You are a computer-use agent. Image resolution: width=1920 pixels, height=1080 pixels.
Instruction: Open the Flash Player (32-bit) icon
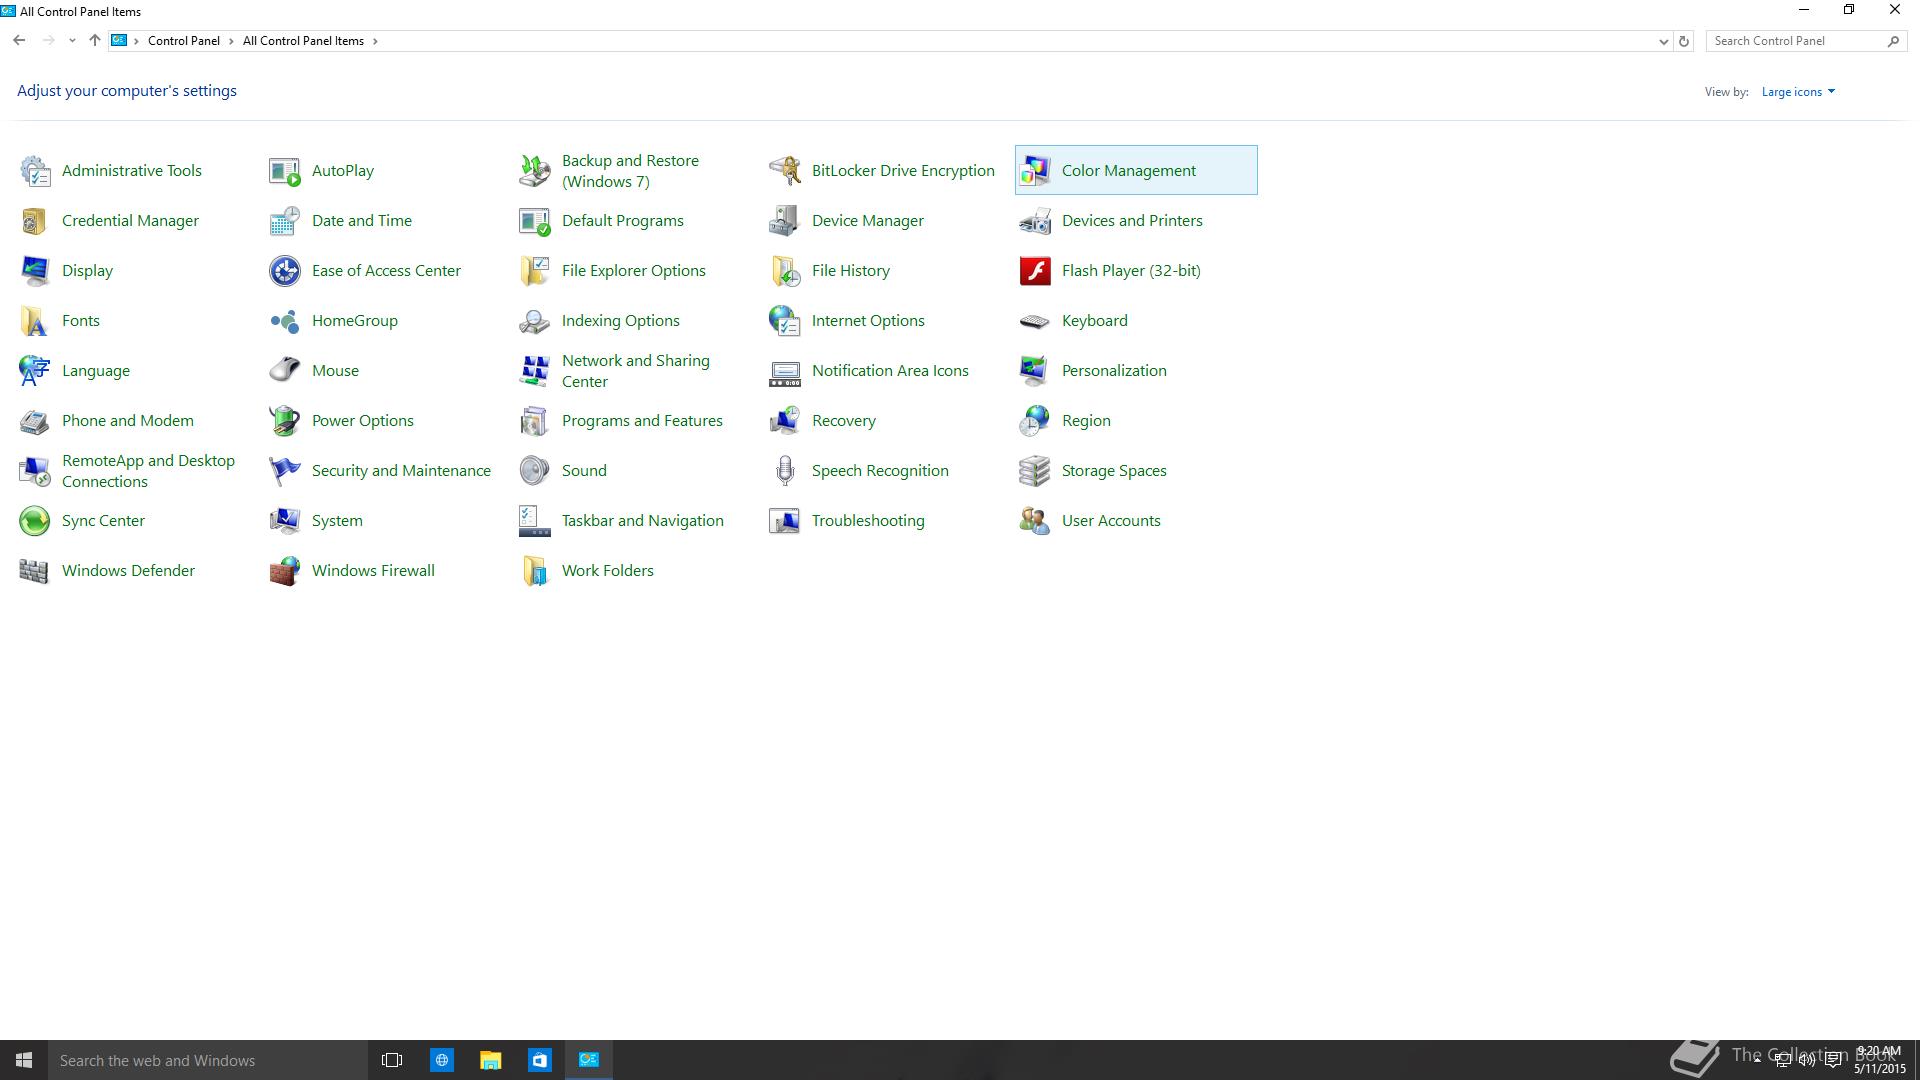(x=1035, y=271)
